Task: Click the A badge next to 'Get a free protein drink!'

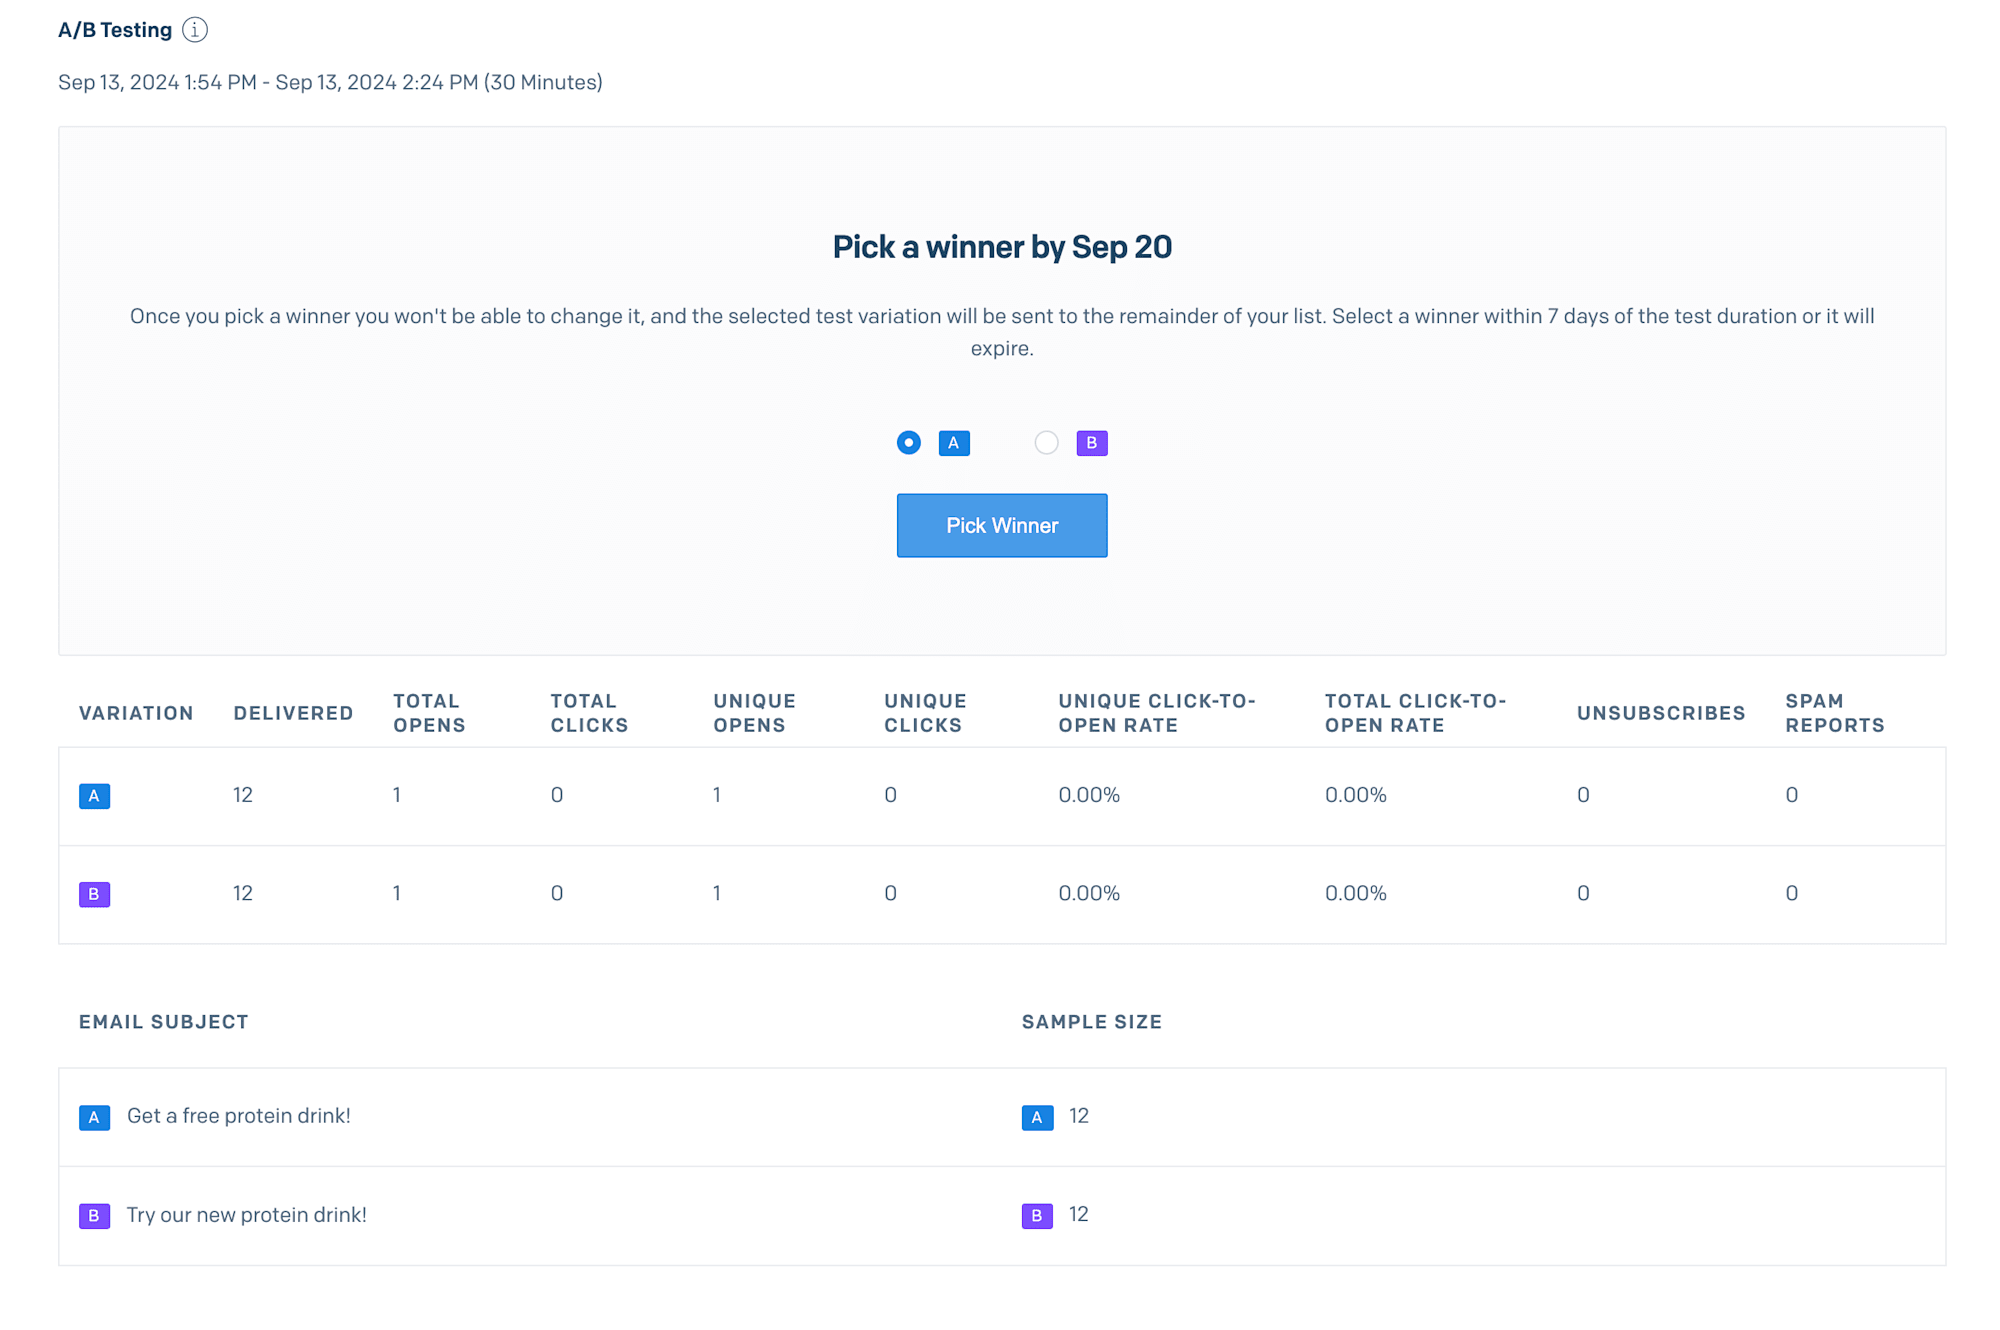Action: [x=94, y=1117]
